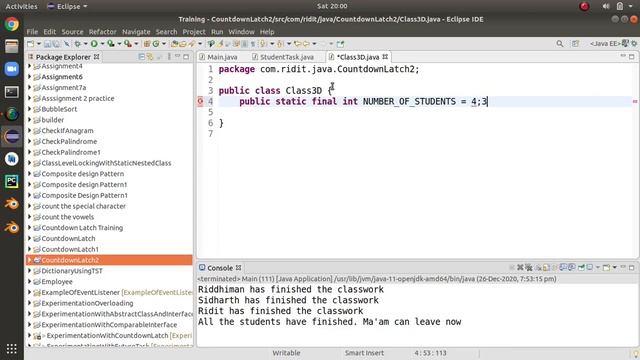Open the Activities overview
Viewport: 640px width, 360px height.
tap(21, 6)
